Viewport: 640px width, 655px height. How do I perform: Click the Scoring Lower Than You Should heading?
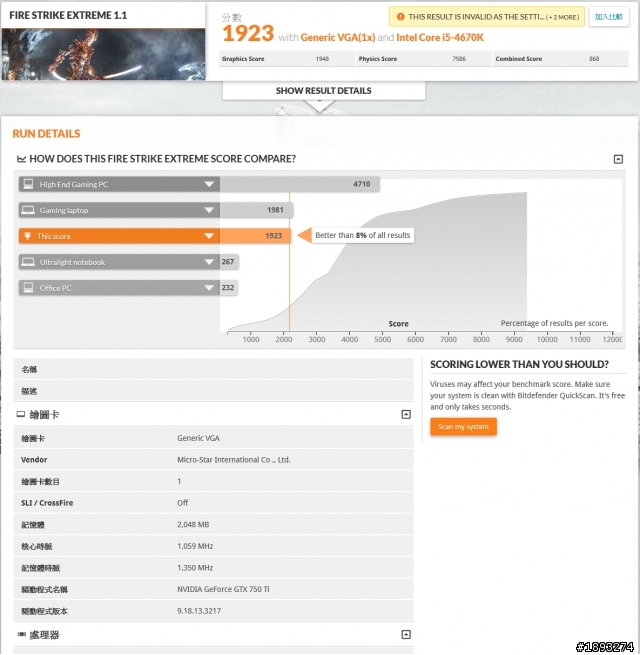(519, 364)
